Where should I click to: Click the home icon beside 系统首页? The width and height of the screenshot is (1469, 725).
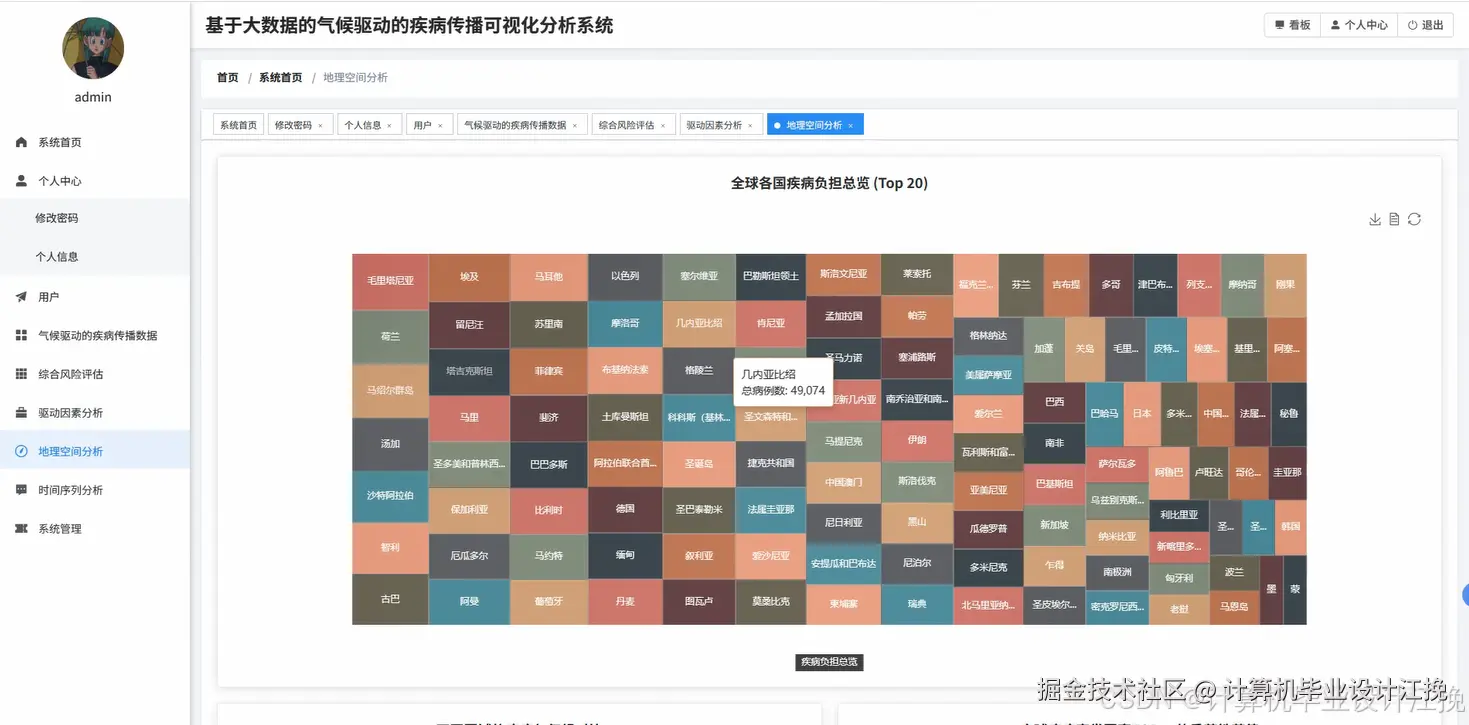[21, 143]
